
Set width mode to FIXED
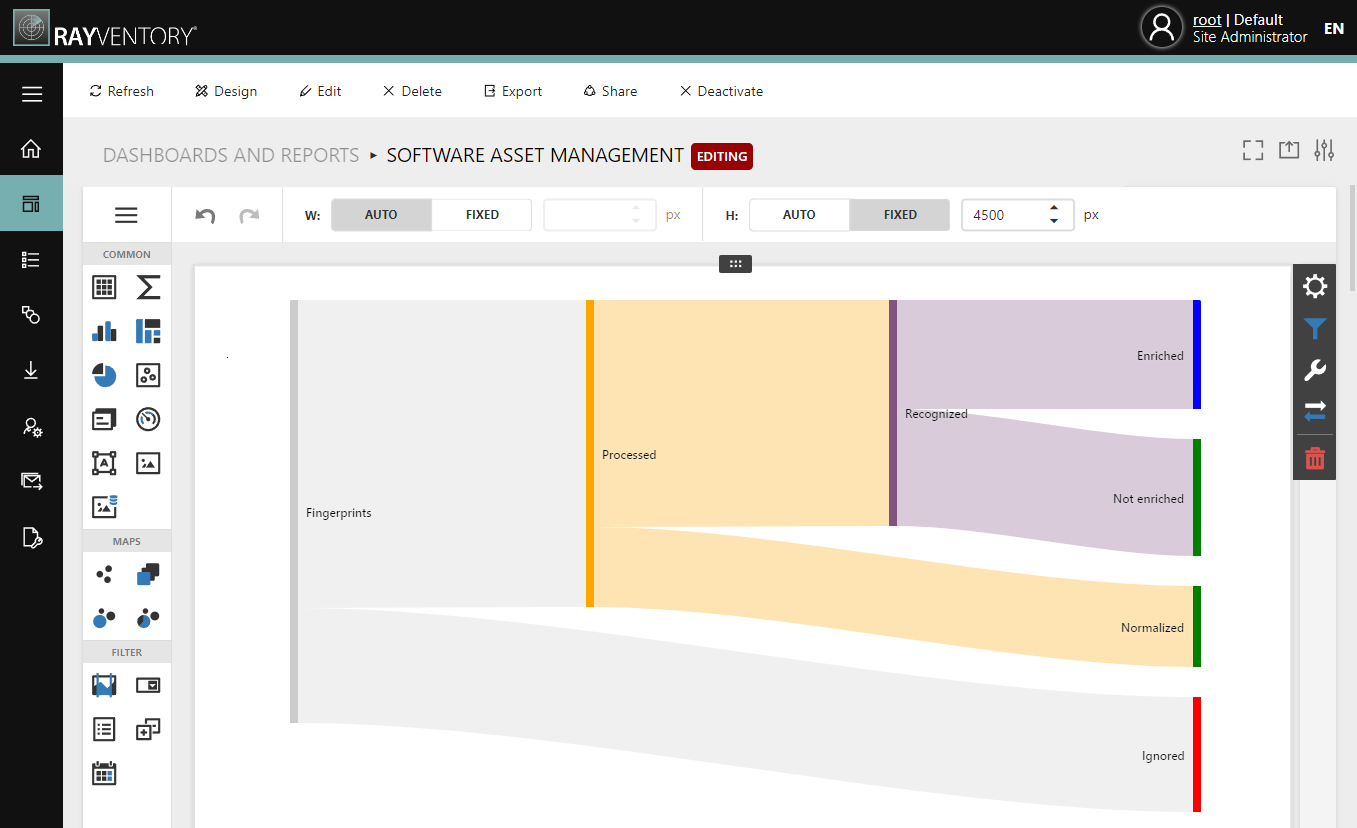[482, 215]
